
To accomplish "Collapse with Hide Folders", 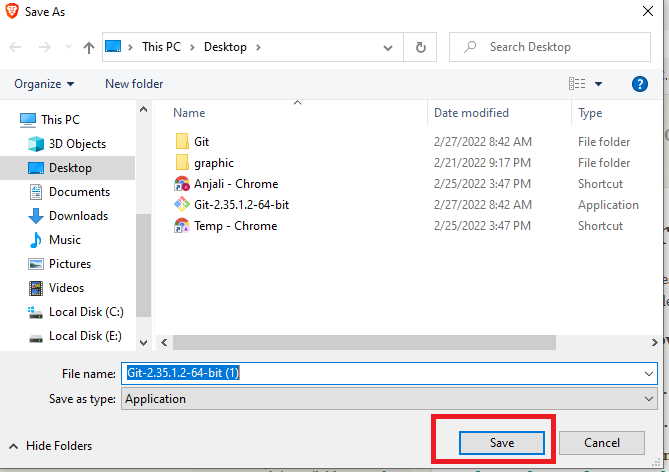I will (x=50, y=446).
